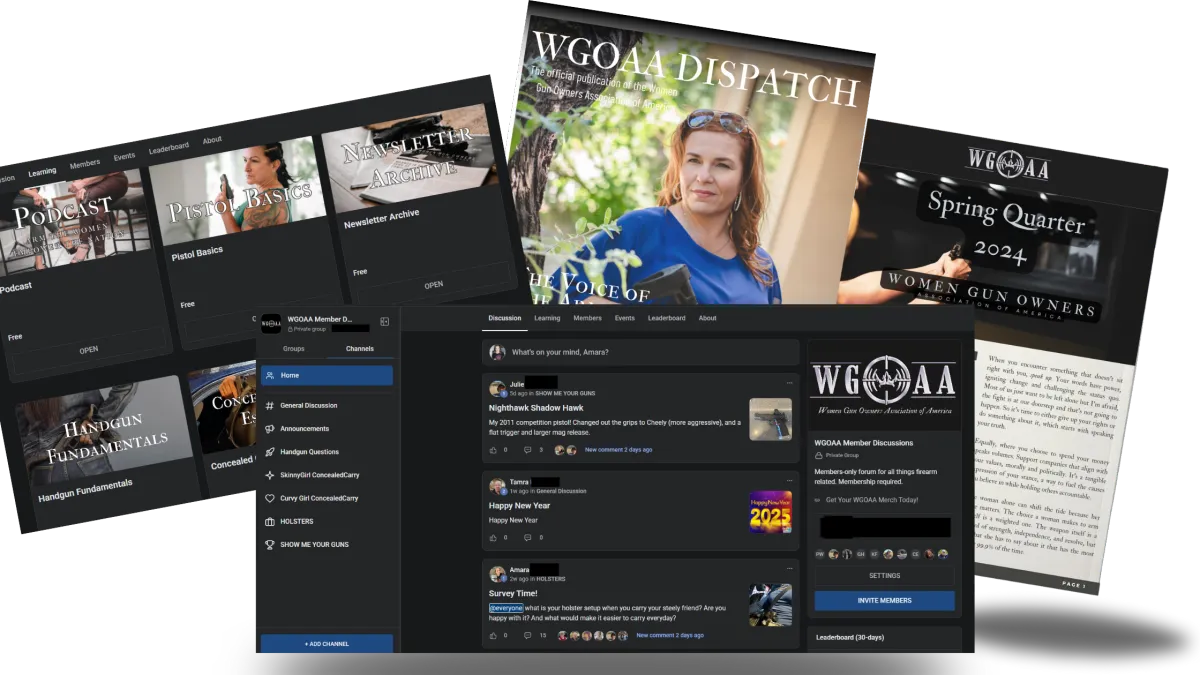Open comments on the Nighthawk Shadow Hawk post
The image size is (1200, 675).
click(x=529, y=450)
